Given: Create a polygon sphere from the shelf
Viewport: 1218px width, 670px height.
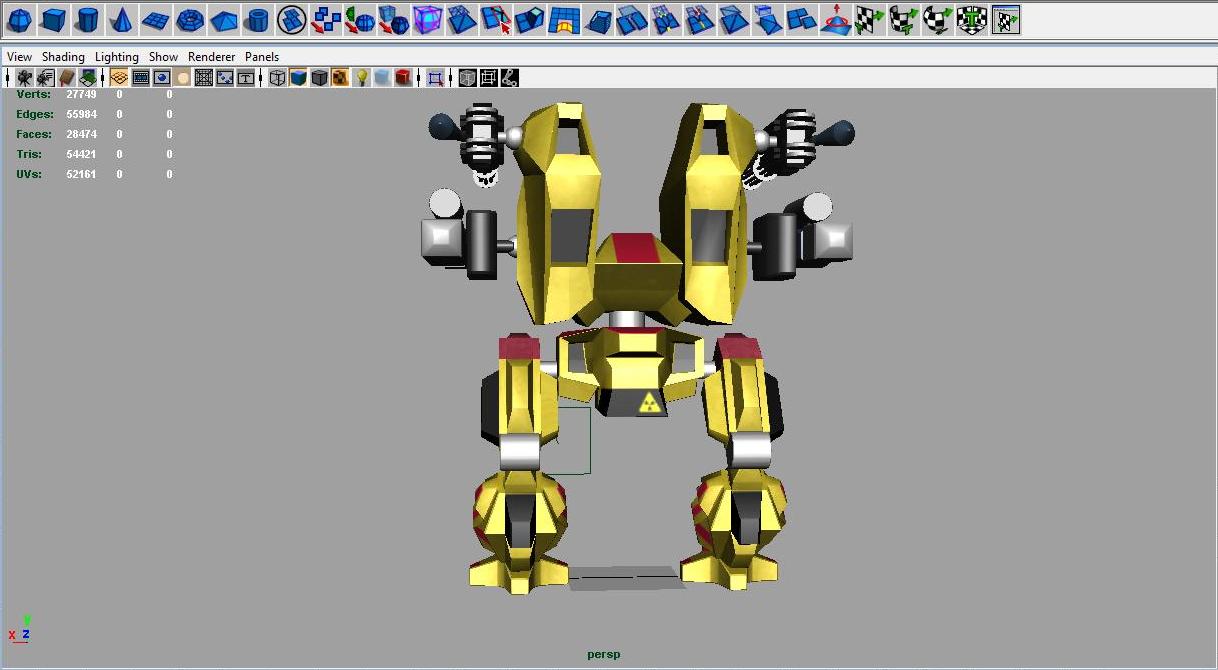Looking at the screenshot, I should click(x=19, y=19).
